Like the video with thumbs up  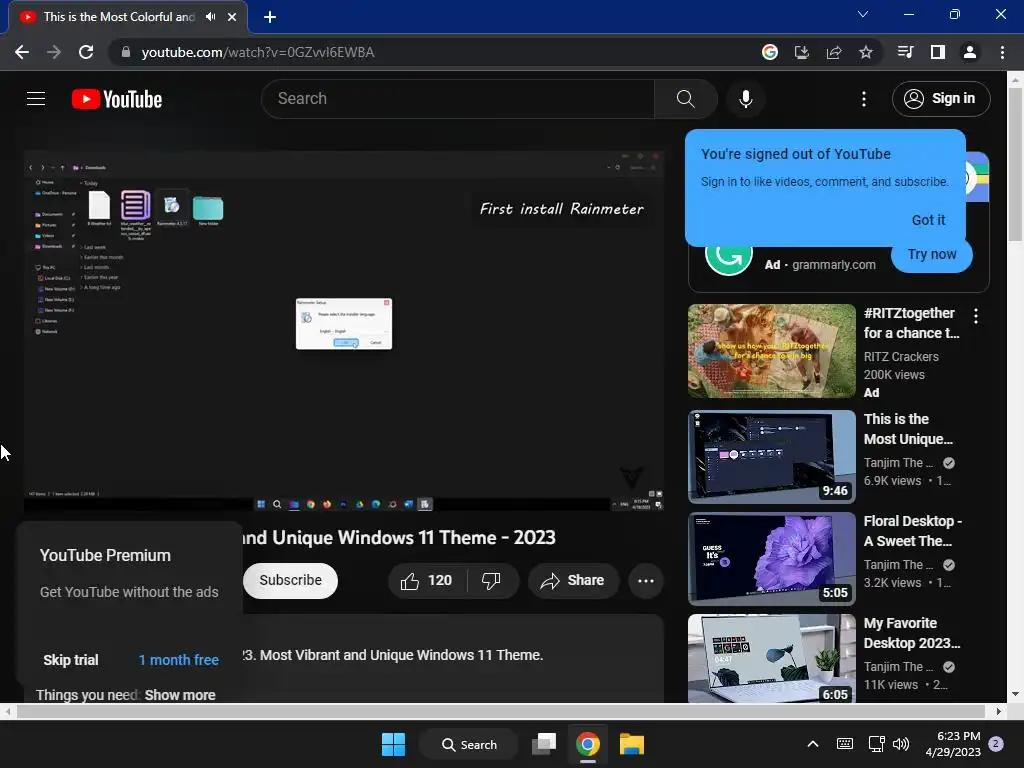pyautogui.click(x=427, y=581)
